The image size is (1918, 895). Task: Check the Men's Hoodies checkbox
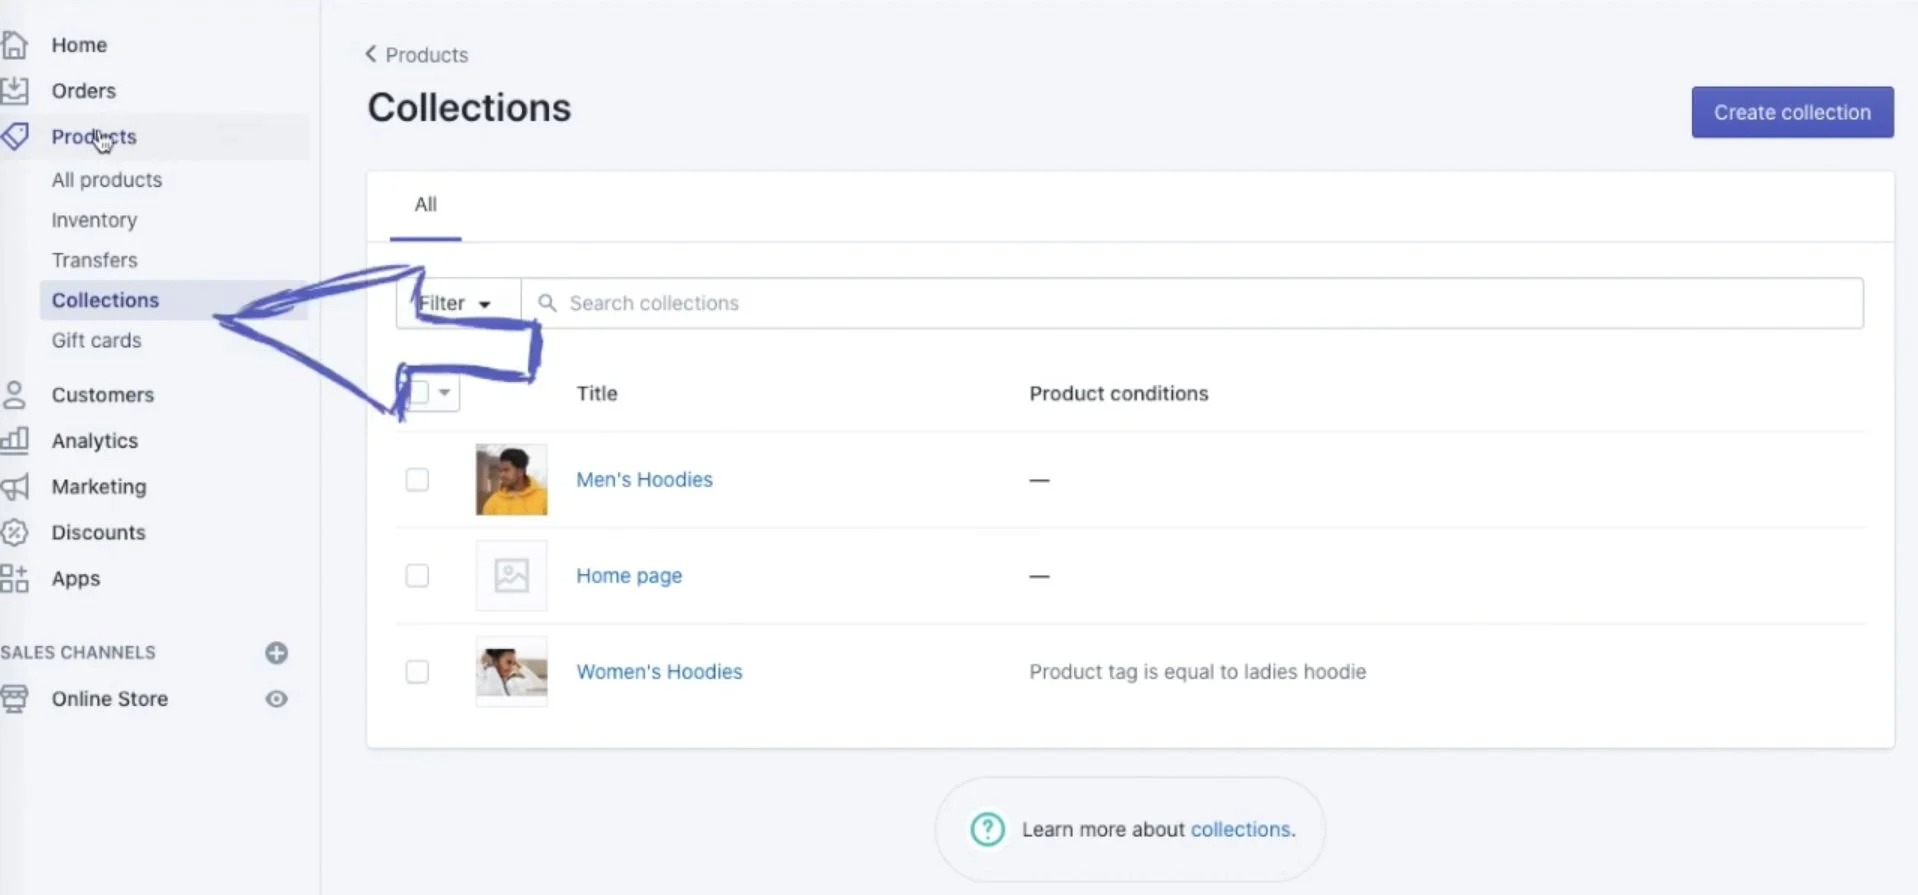(x=417, y=479)
